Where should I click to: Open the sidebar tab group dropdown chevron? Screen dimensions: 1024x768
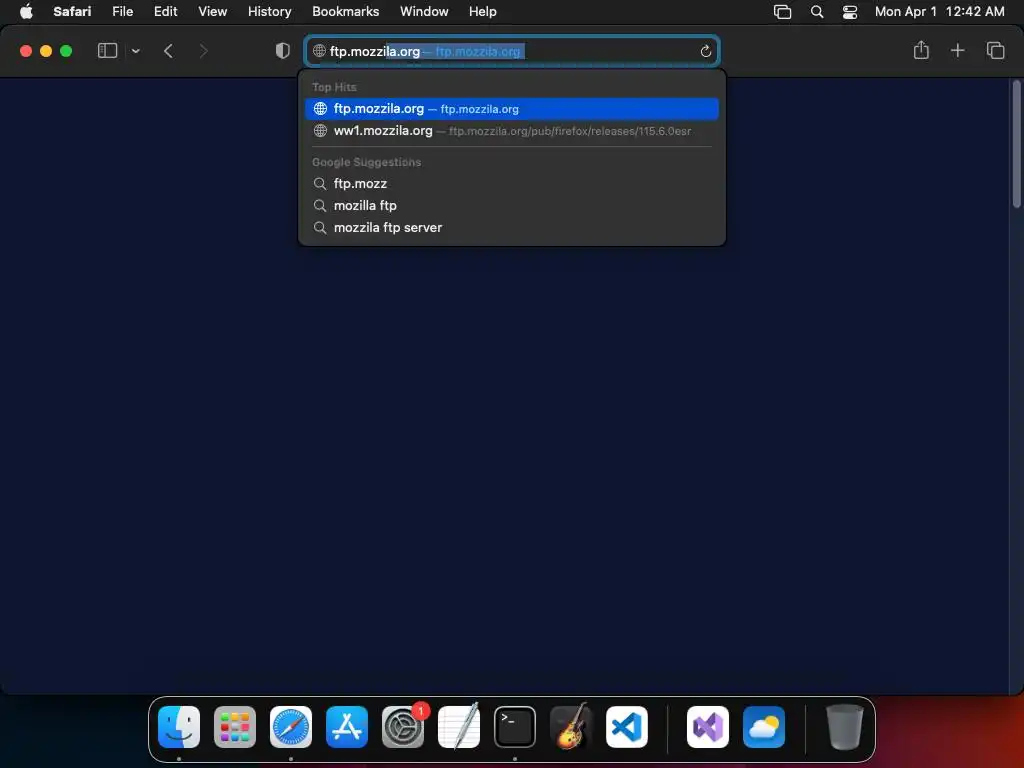[136, 51]
